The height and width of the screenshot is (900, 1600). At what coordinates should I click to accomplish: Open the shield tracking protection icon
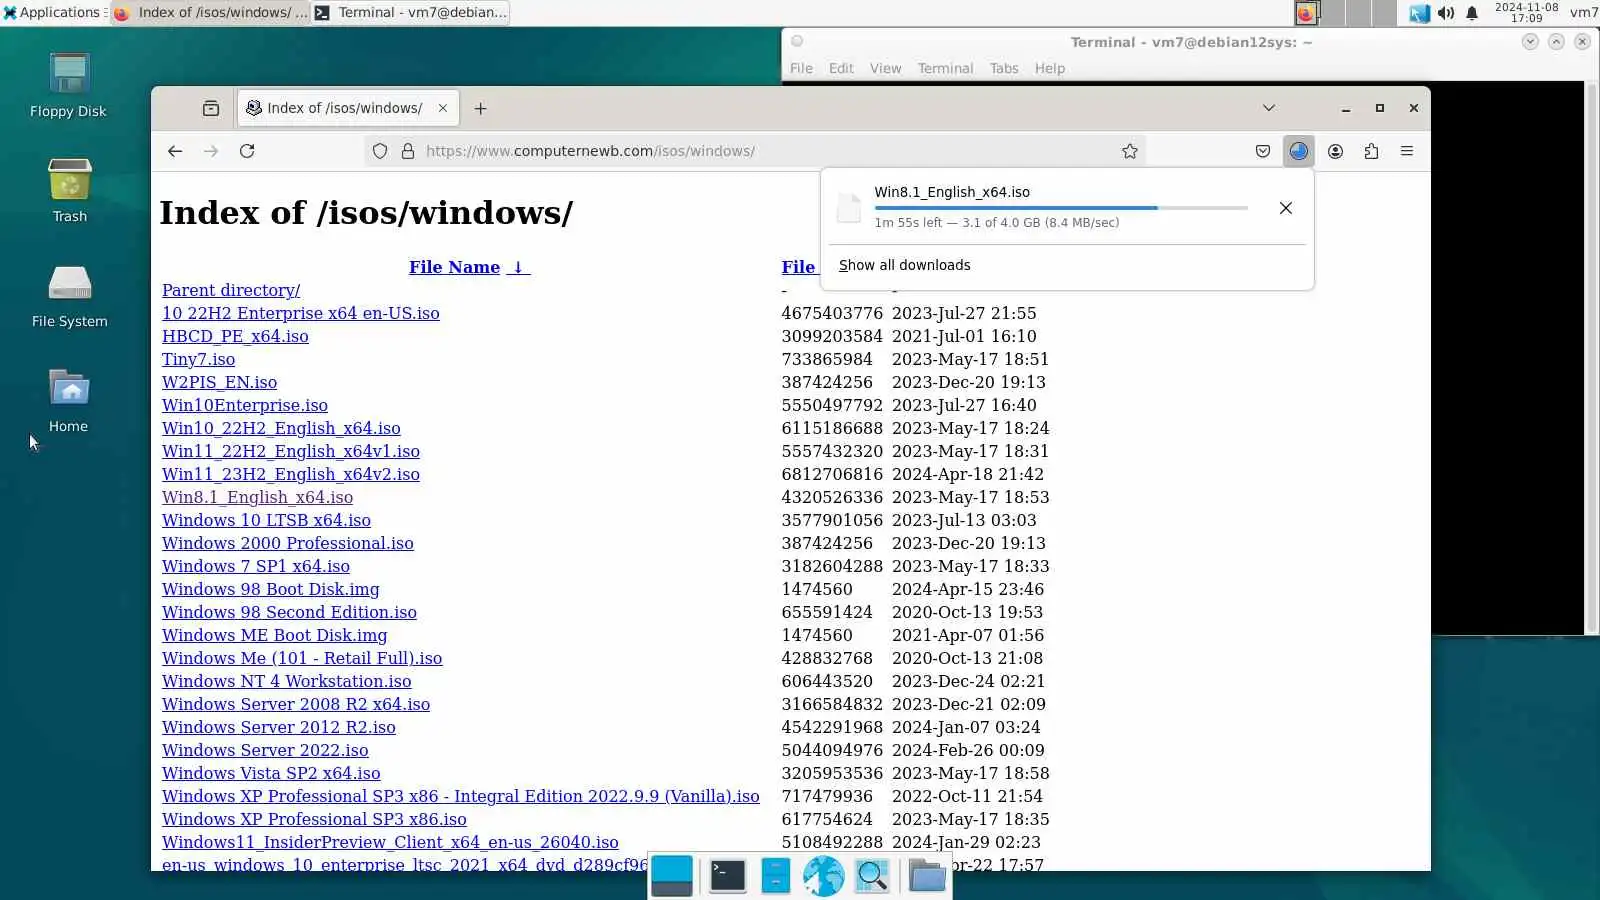(380, 151)
